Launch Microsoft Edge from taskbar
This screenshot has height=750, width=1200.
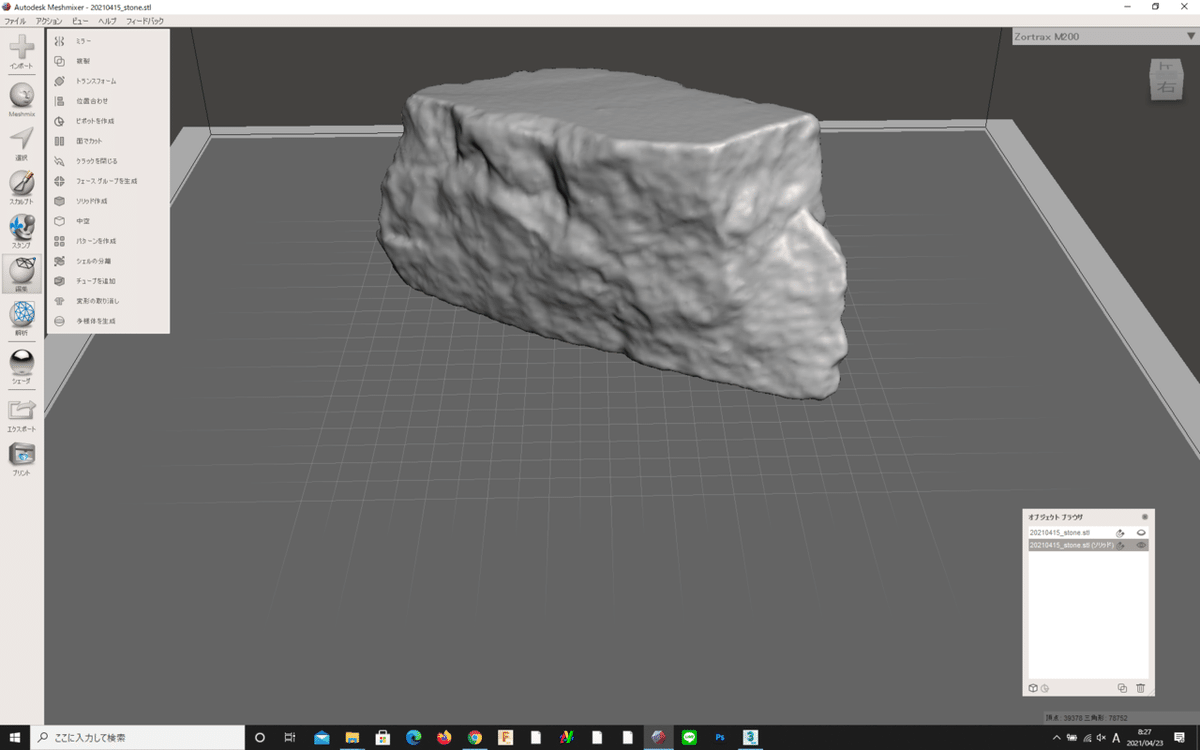click(413, 737)
